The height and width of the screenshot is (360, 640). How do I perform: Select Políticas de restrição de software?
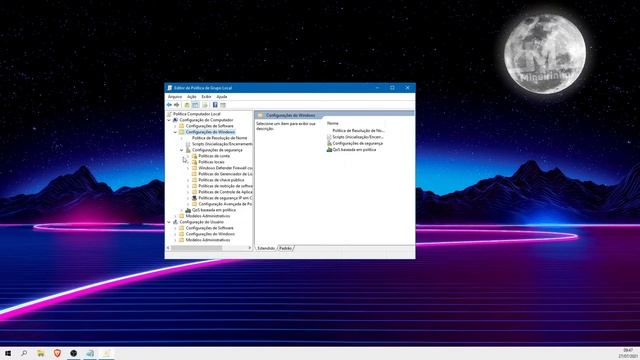click(x=225, y=186)
